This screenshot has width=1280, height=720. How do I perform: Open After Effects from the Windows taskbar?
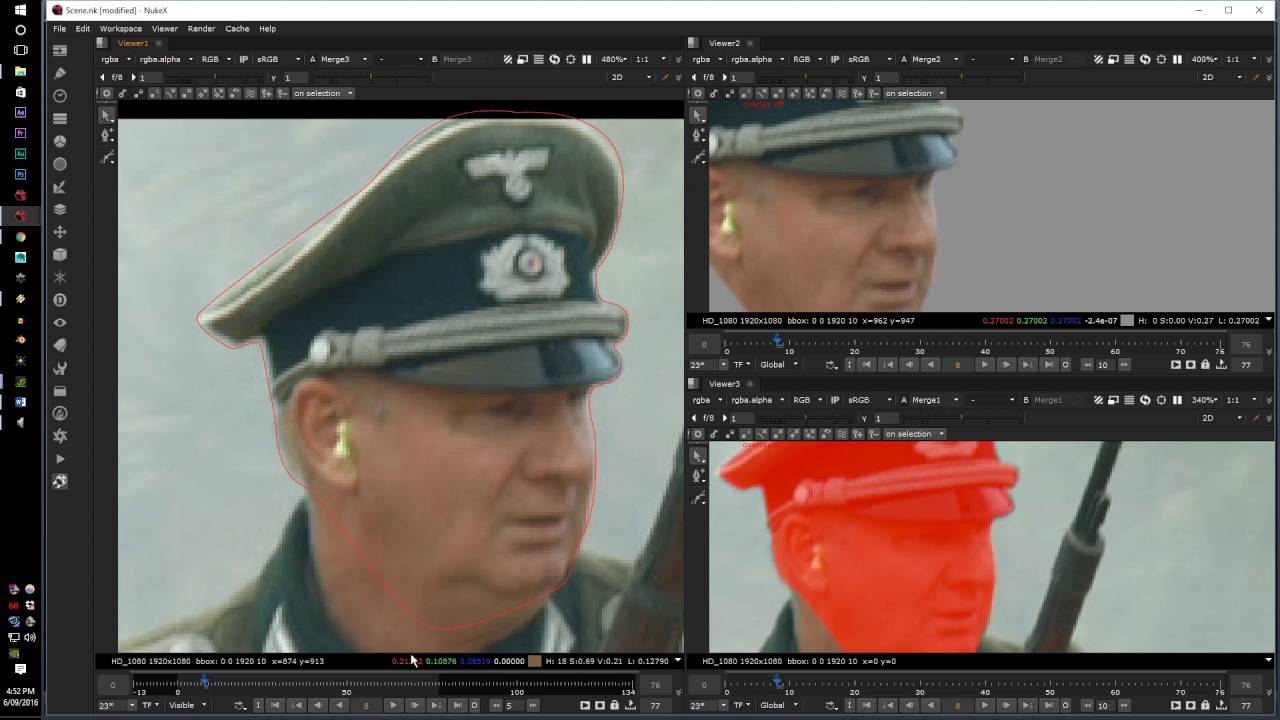[x=20, y=112]
